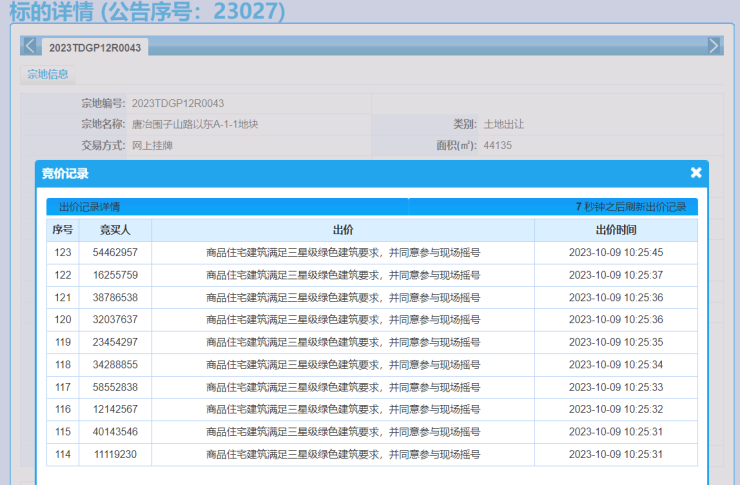Click bidder number 38786538
The height and width of the screenshot is (485, 740).
click(x=115, y=297)
